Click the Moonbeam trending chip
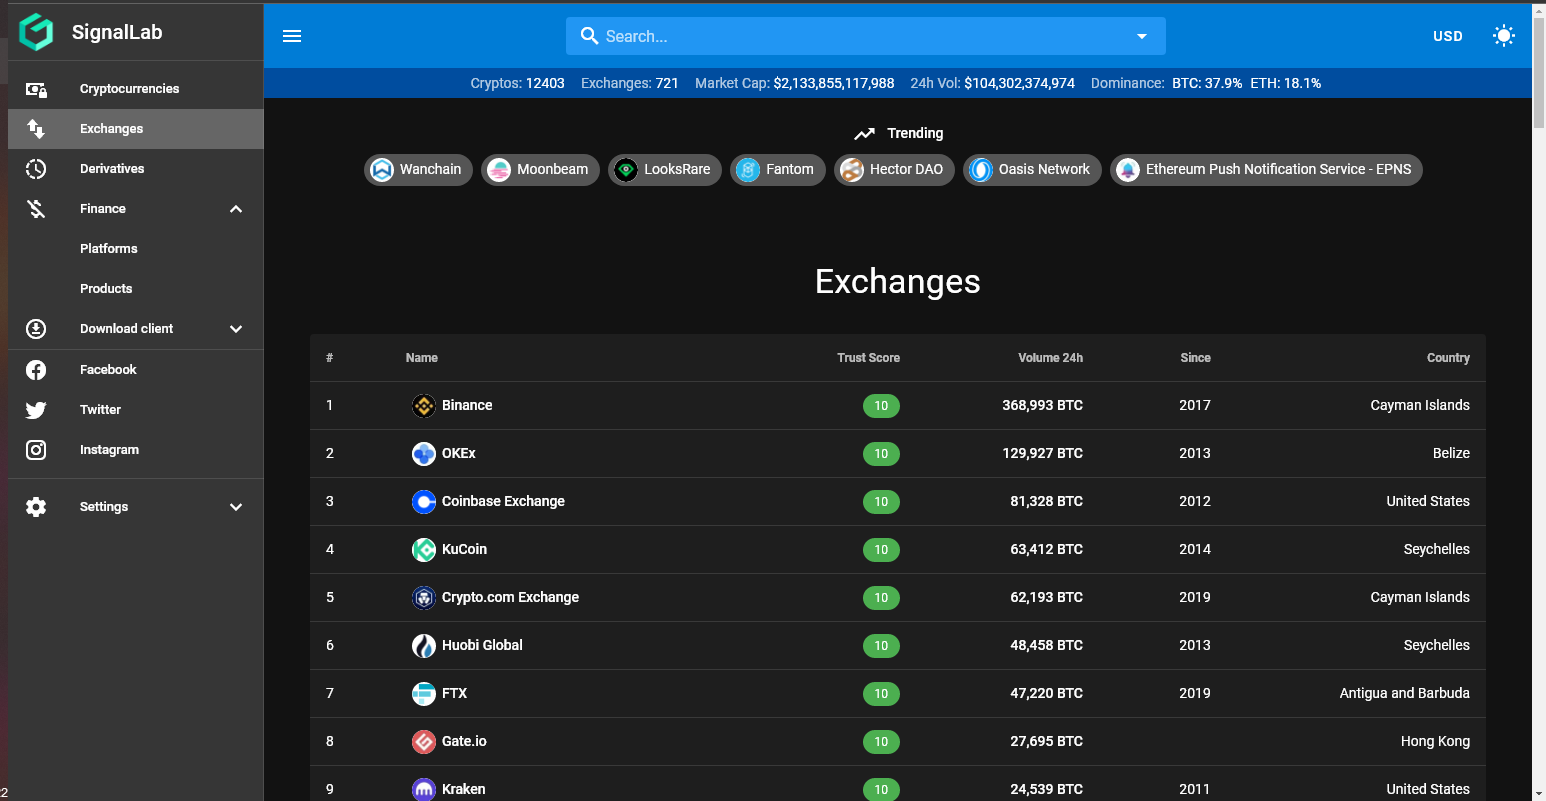This screenshot has height=801, width=1546. click(x=540, y=170)
